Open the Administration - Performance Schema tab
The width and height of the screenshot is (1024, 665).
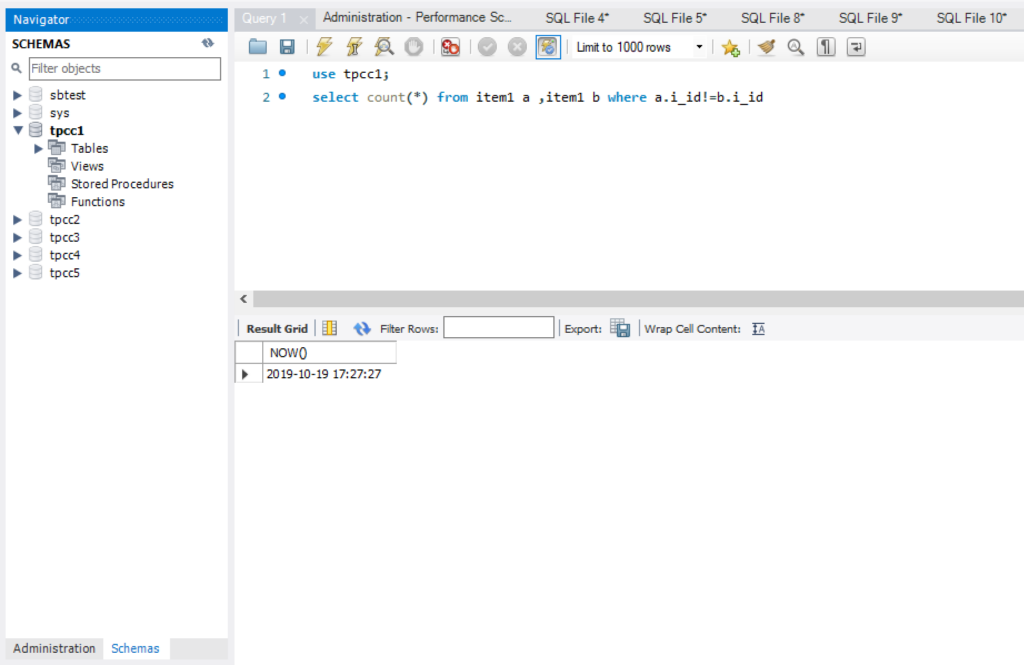click(417, 18)
